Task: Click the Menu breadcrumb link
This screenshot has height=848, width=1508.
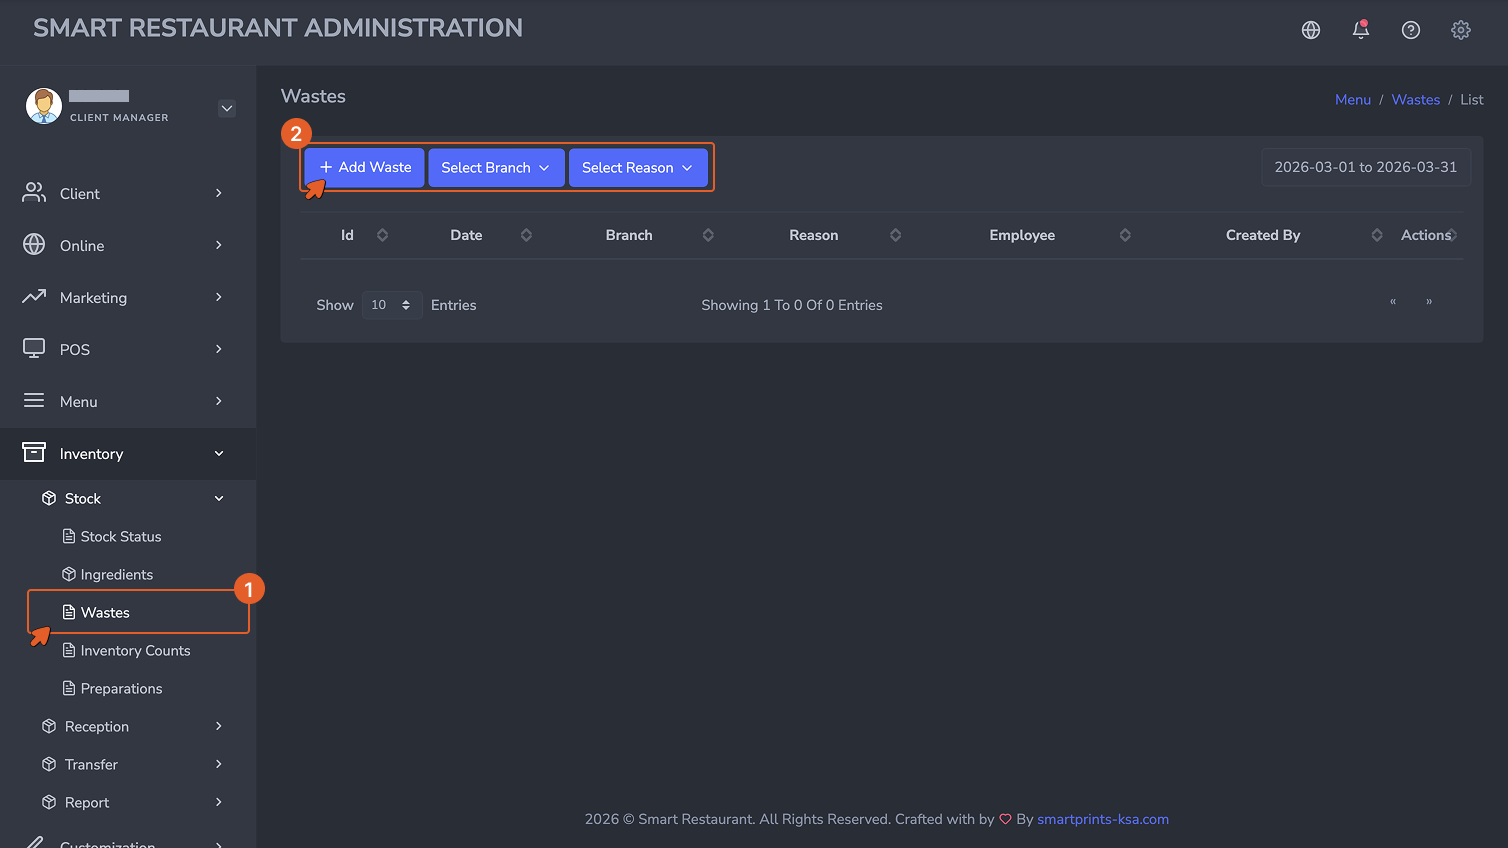Action: click(x=1353, y=100)
